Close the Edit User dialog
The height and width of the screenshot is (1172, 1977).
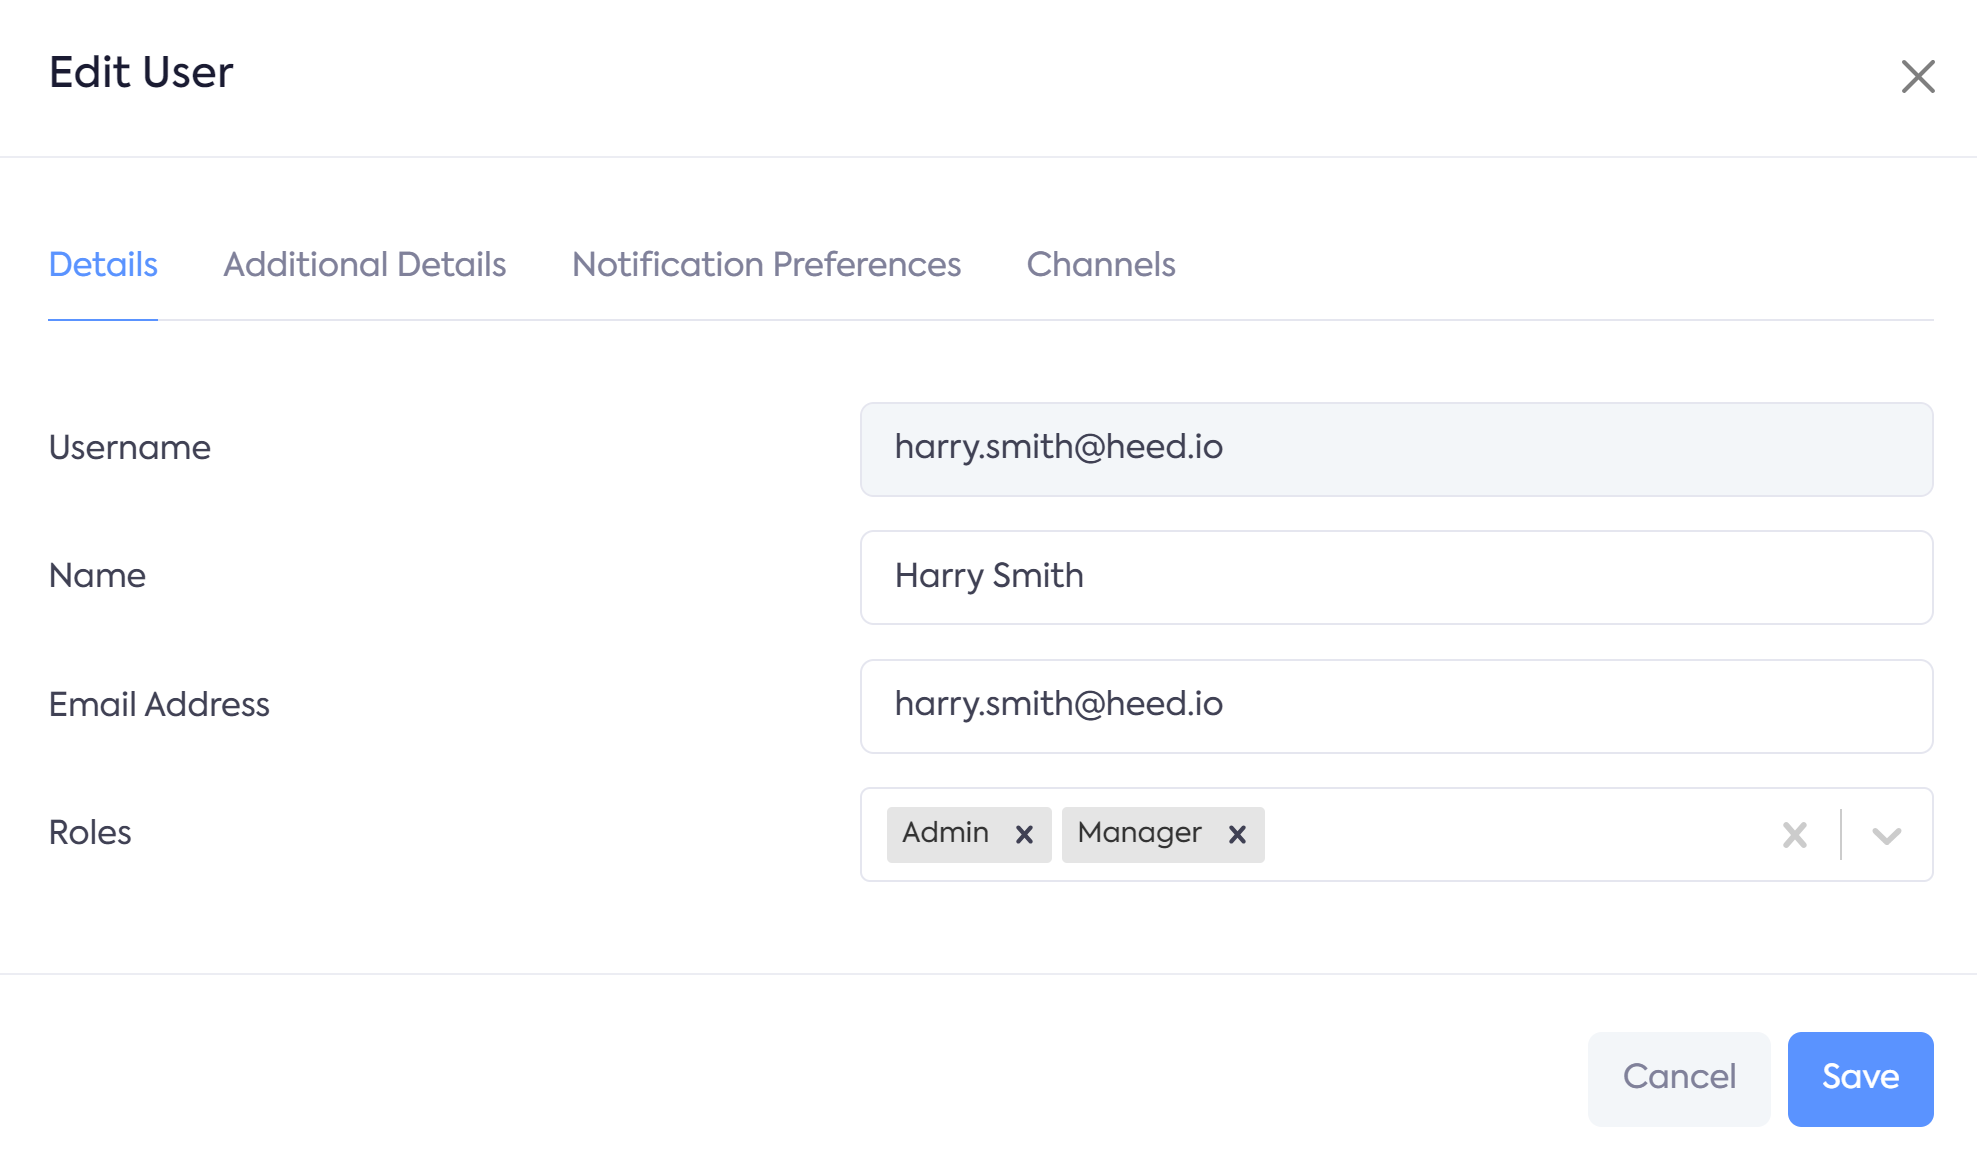1917,76
